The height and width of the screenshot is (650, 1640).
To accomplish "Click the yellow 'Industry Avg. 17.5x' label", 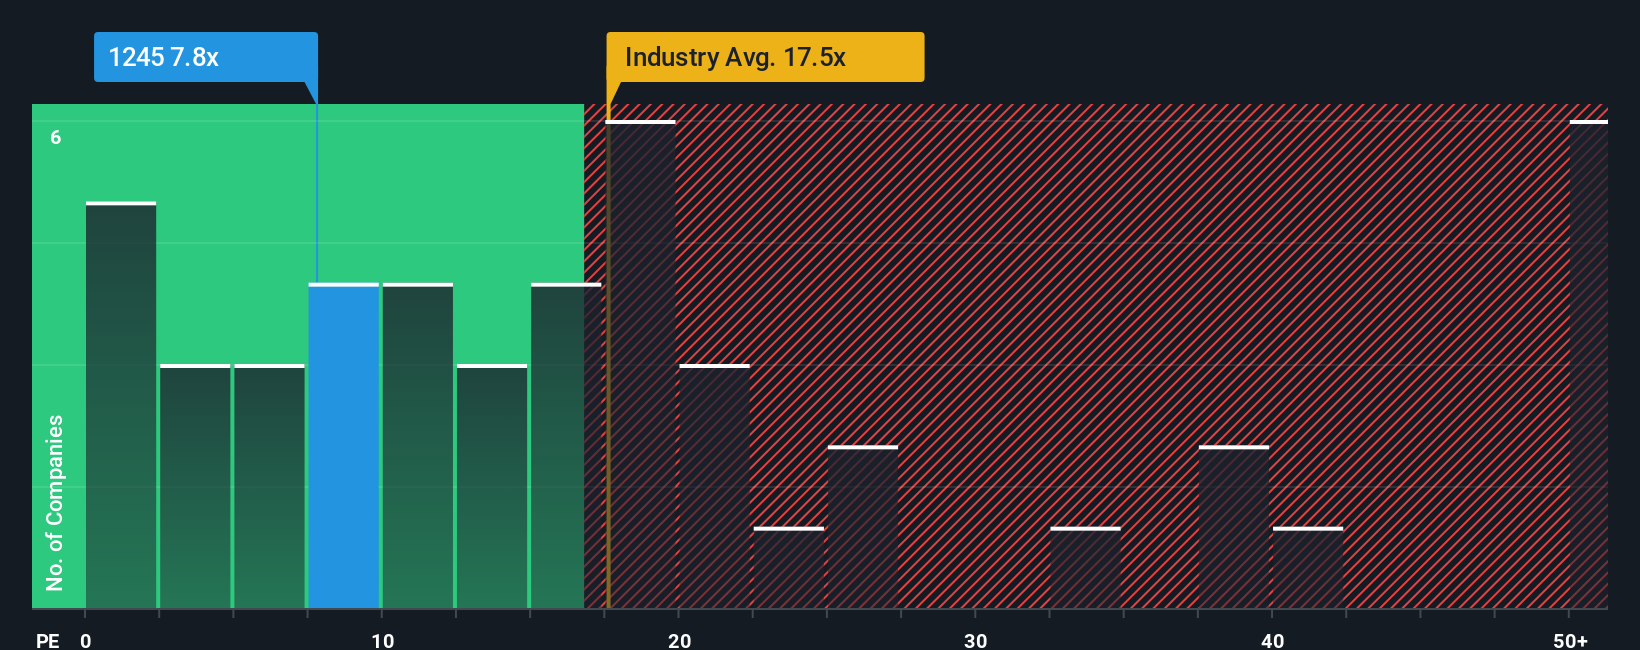I will (765, 57).
